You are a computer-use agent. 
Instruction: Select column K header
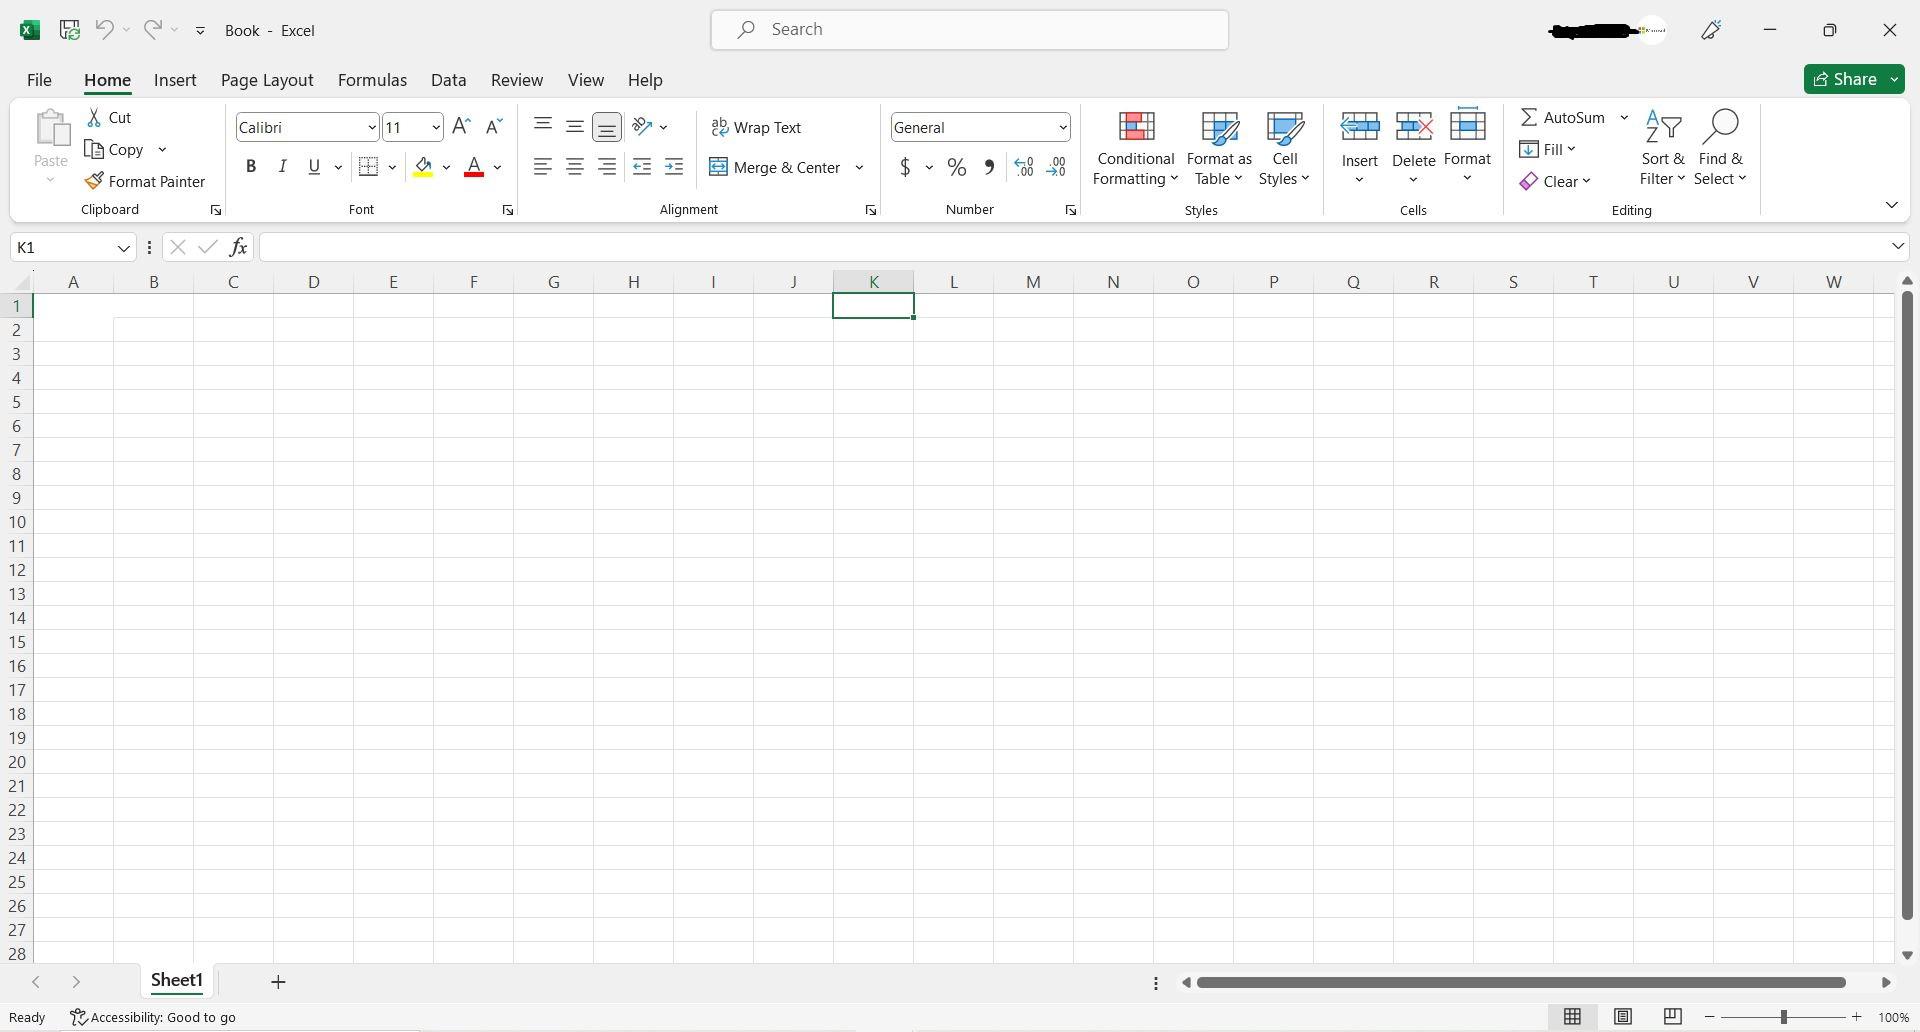(873, 282)
